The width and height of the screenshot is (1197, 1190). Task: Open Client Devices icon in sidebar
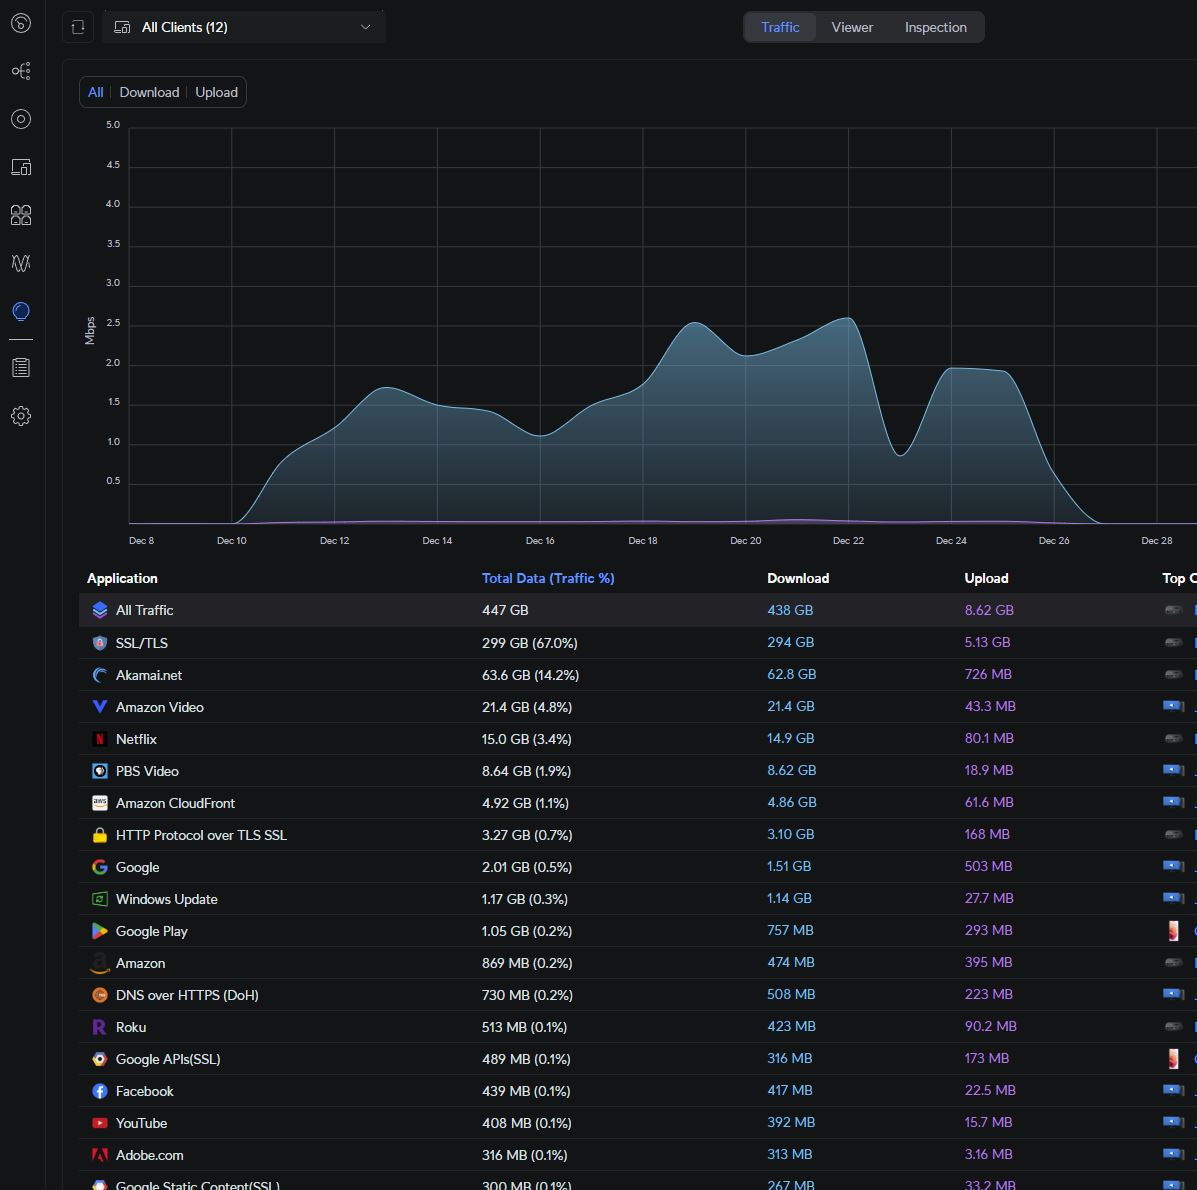coord(21,167)
